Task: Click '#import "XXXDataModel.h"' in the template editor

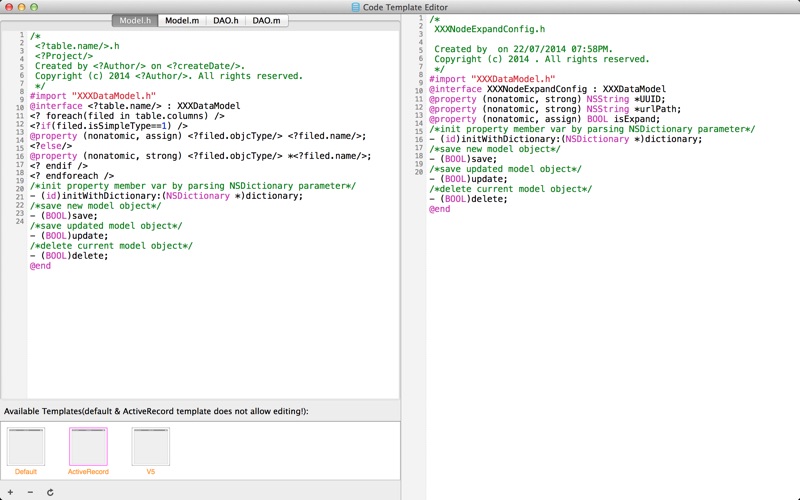Action: tap(93, 96)
